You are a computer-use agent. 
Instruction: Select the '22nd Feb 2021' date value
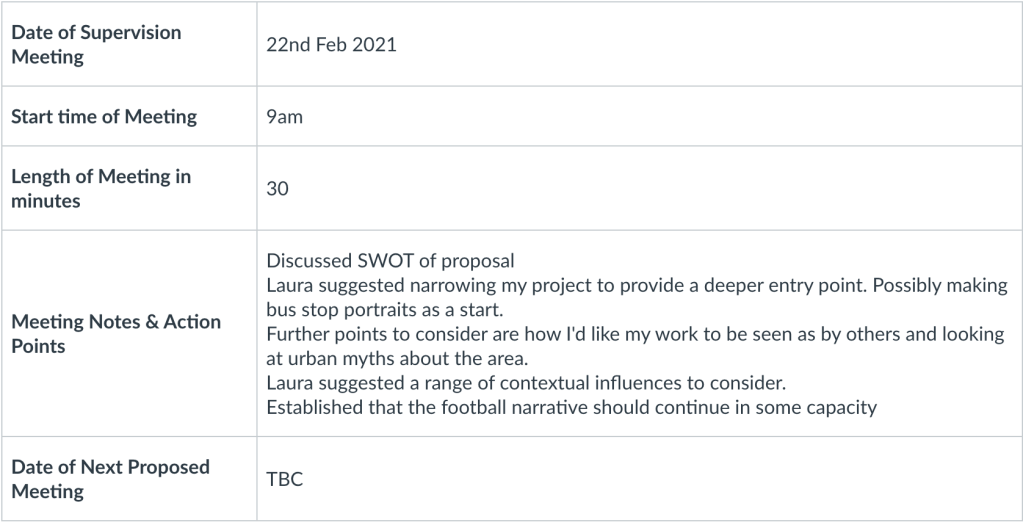pos(331,45)
